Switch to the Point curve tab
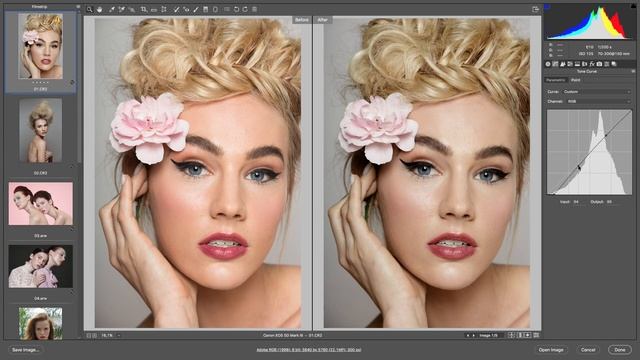The width and height of the screenshot is (640, 360). pyautogui.click(x=576, y=80)
